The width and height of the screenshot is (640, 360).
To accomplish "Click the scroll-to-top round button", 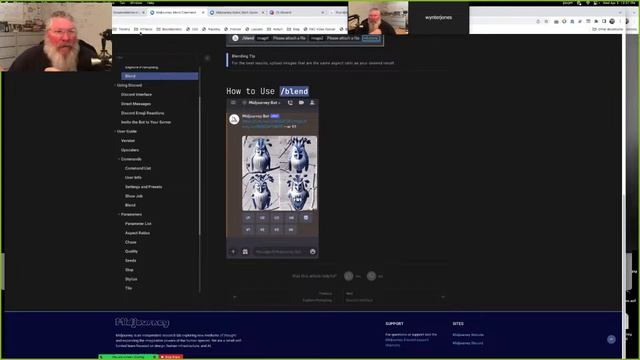I will tap(611, 339).
